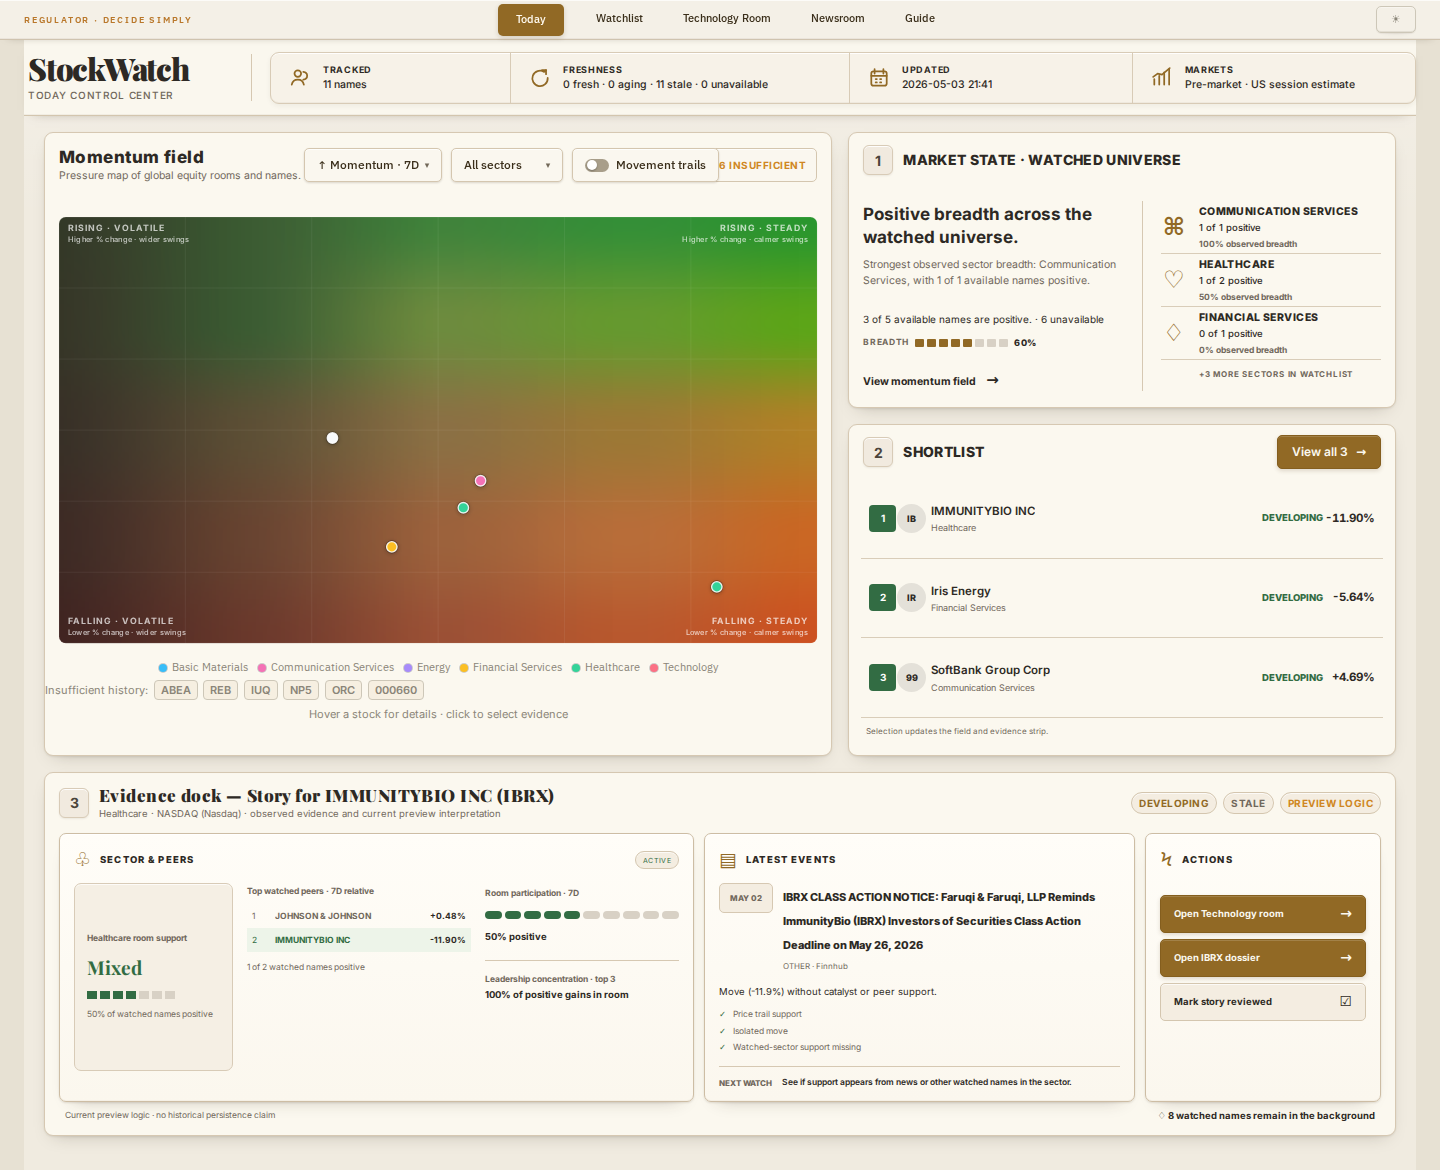Open the IBRX class action notice headline
Image resolution: width=1440 pixels, height=1170 pixels.
coord(939,921)
